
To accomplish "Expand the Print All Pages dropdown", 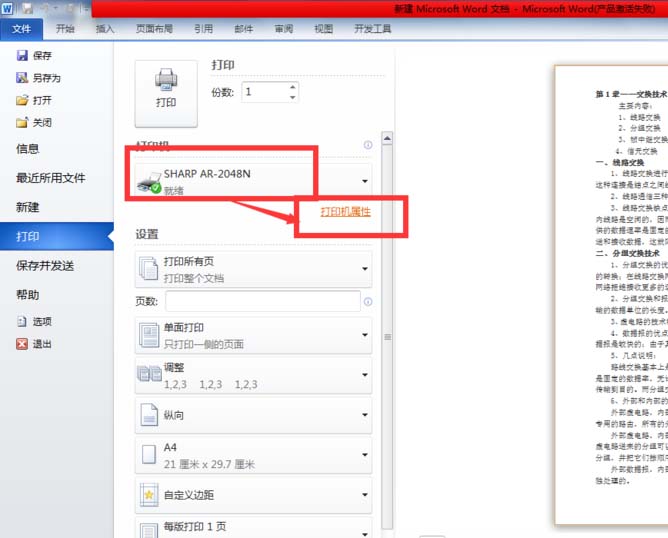I will [253, 269].
